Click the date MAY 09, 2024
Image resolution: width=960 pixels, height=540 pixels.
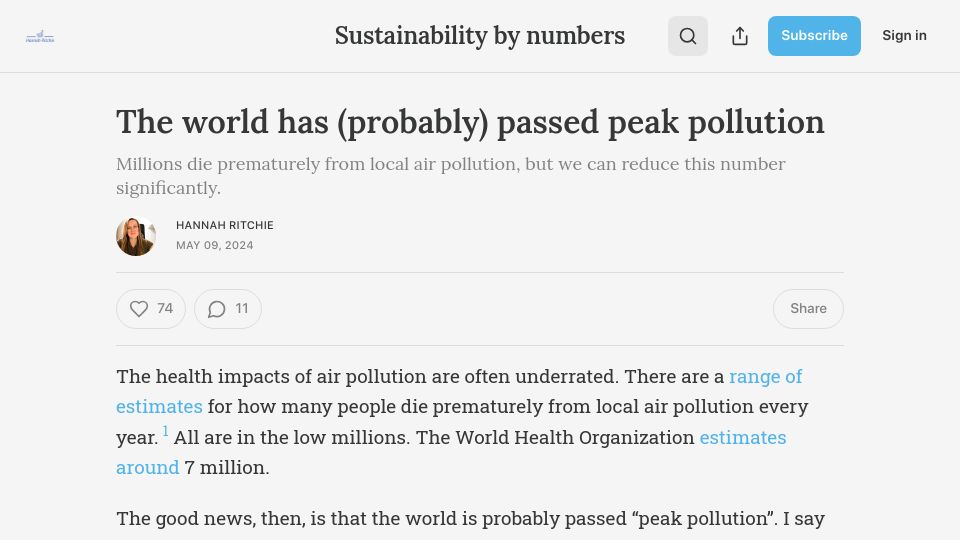[214, 245]
